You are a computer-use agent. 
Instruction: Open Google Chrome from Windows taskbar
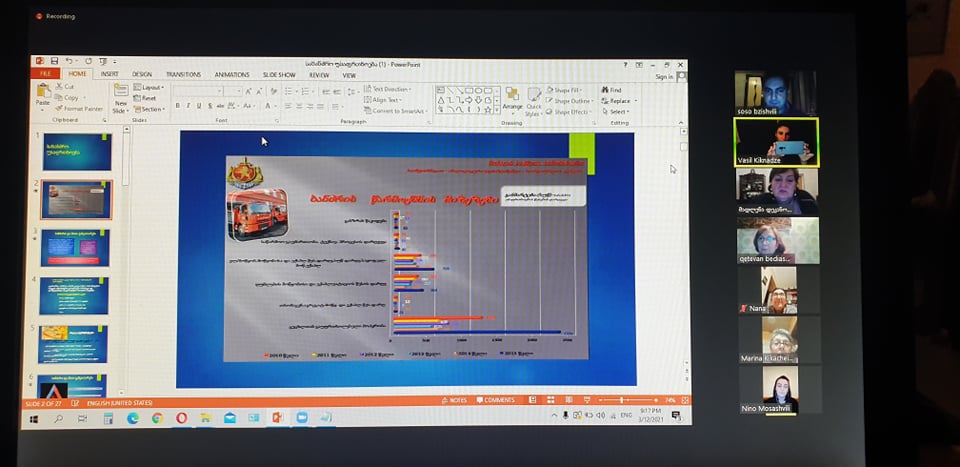point(157,419)
